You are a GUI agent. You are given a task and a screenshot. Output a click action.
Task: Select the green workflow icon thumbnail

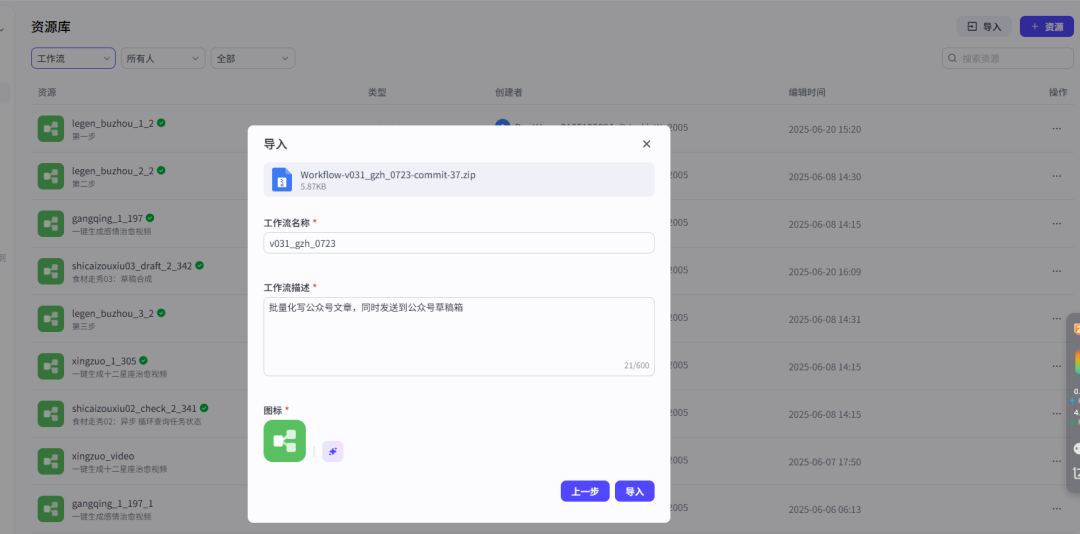point(284,441)
